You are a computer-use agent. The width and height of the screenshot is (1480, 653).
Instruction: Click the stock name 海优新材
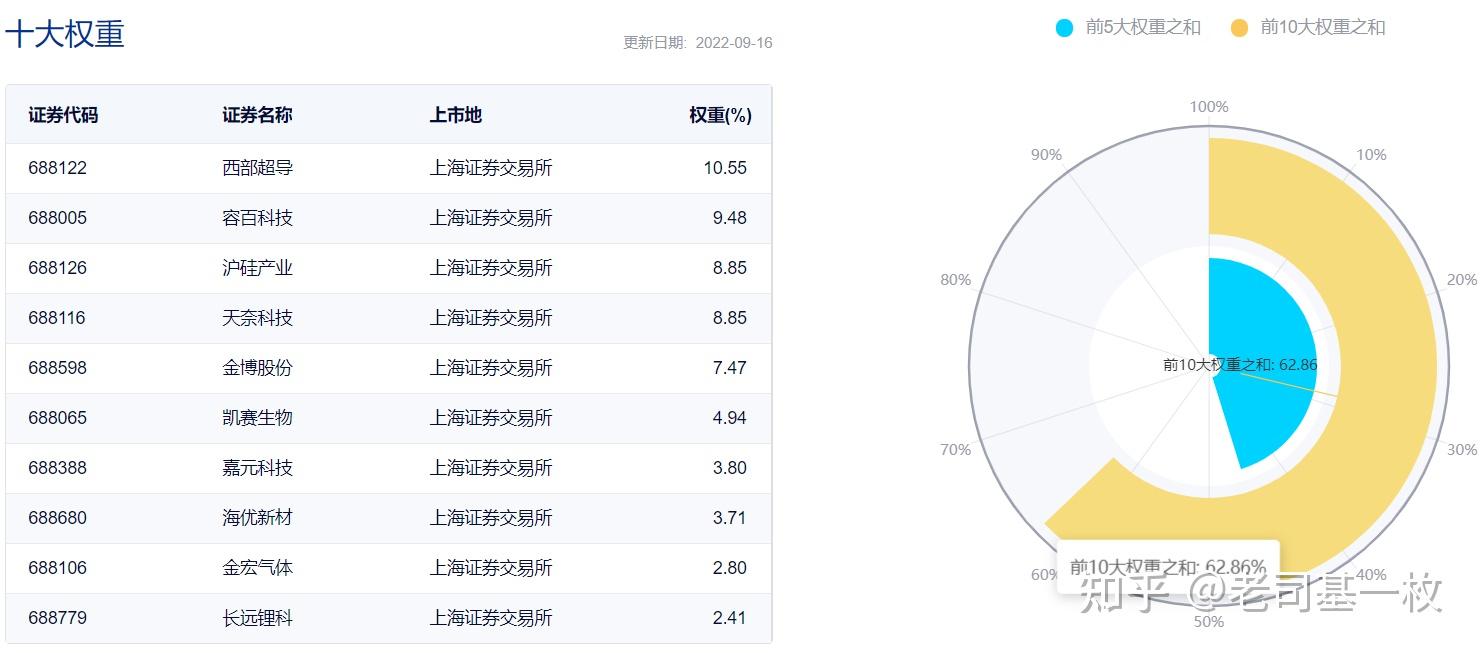[x=257, y=518]
